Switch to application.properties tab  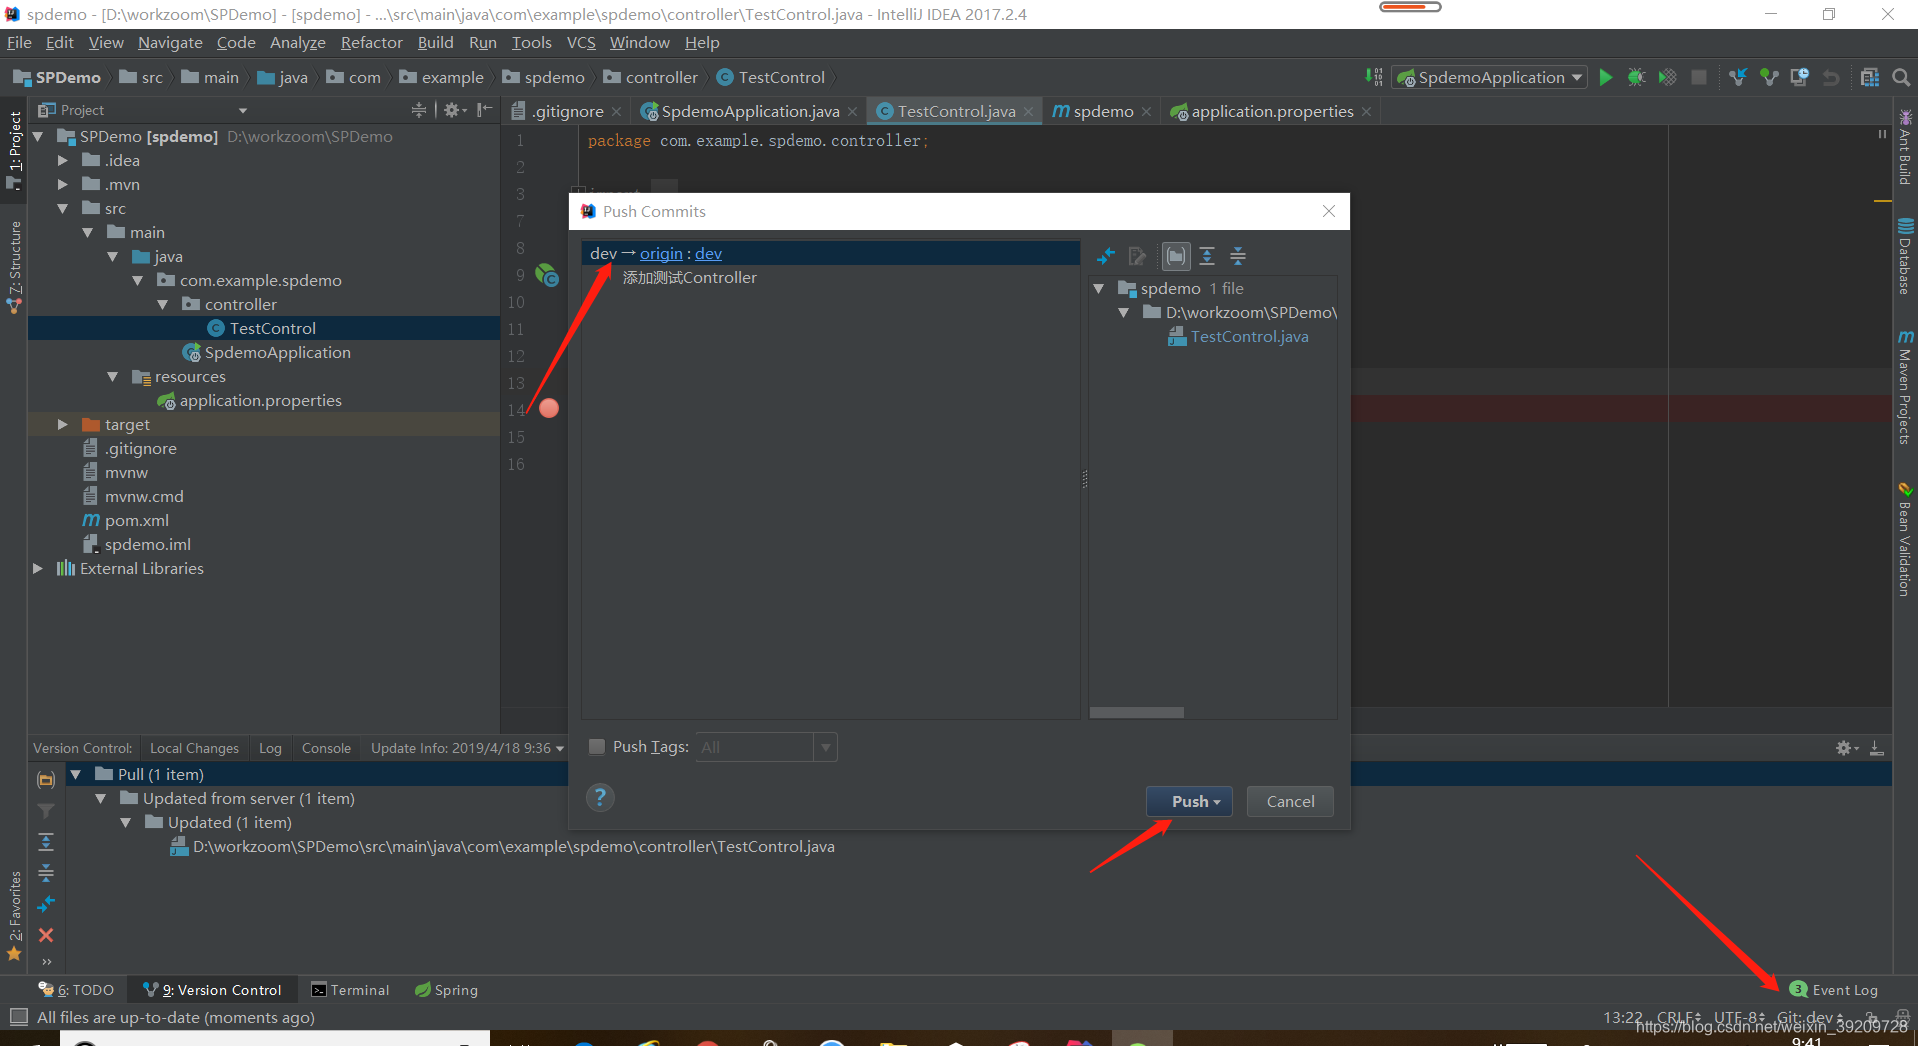click(1271, 111)
